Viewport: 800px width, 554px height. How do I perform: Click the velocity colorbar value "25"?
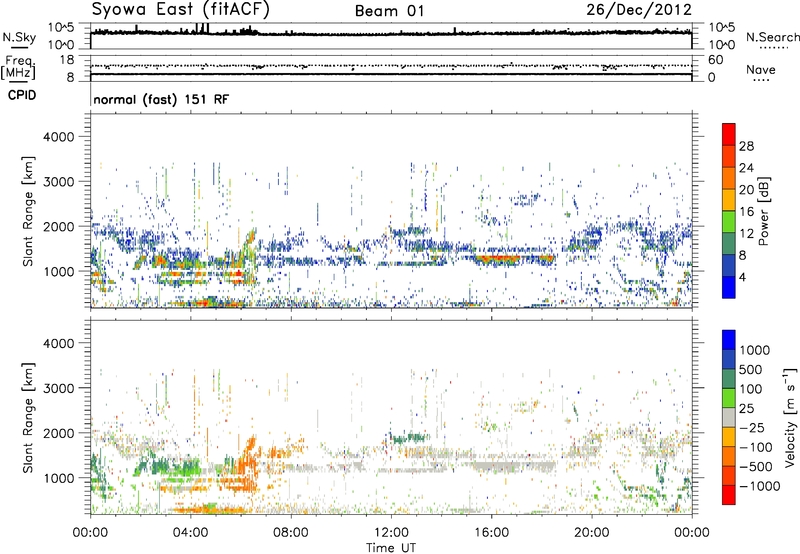point(746,409)
